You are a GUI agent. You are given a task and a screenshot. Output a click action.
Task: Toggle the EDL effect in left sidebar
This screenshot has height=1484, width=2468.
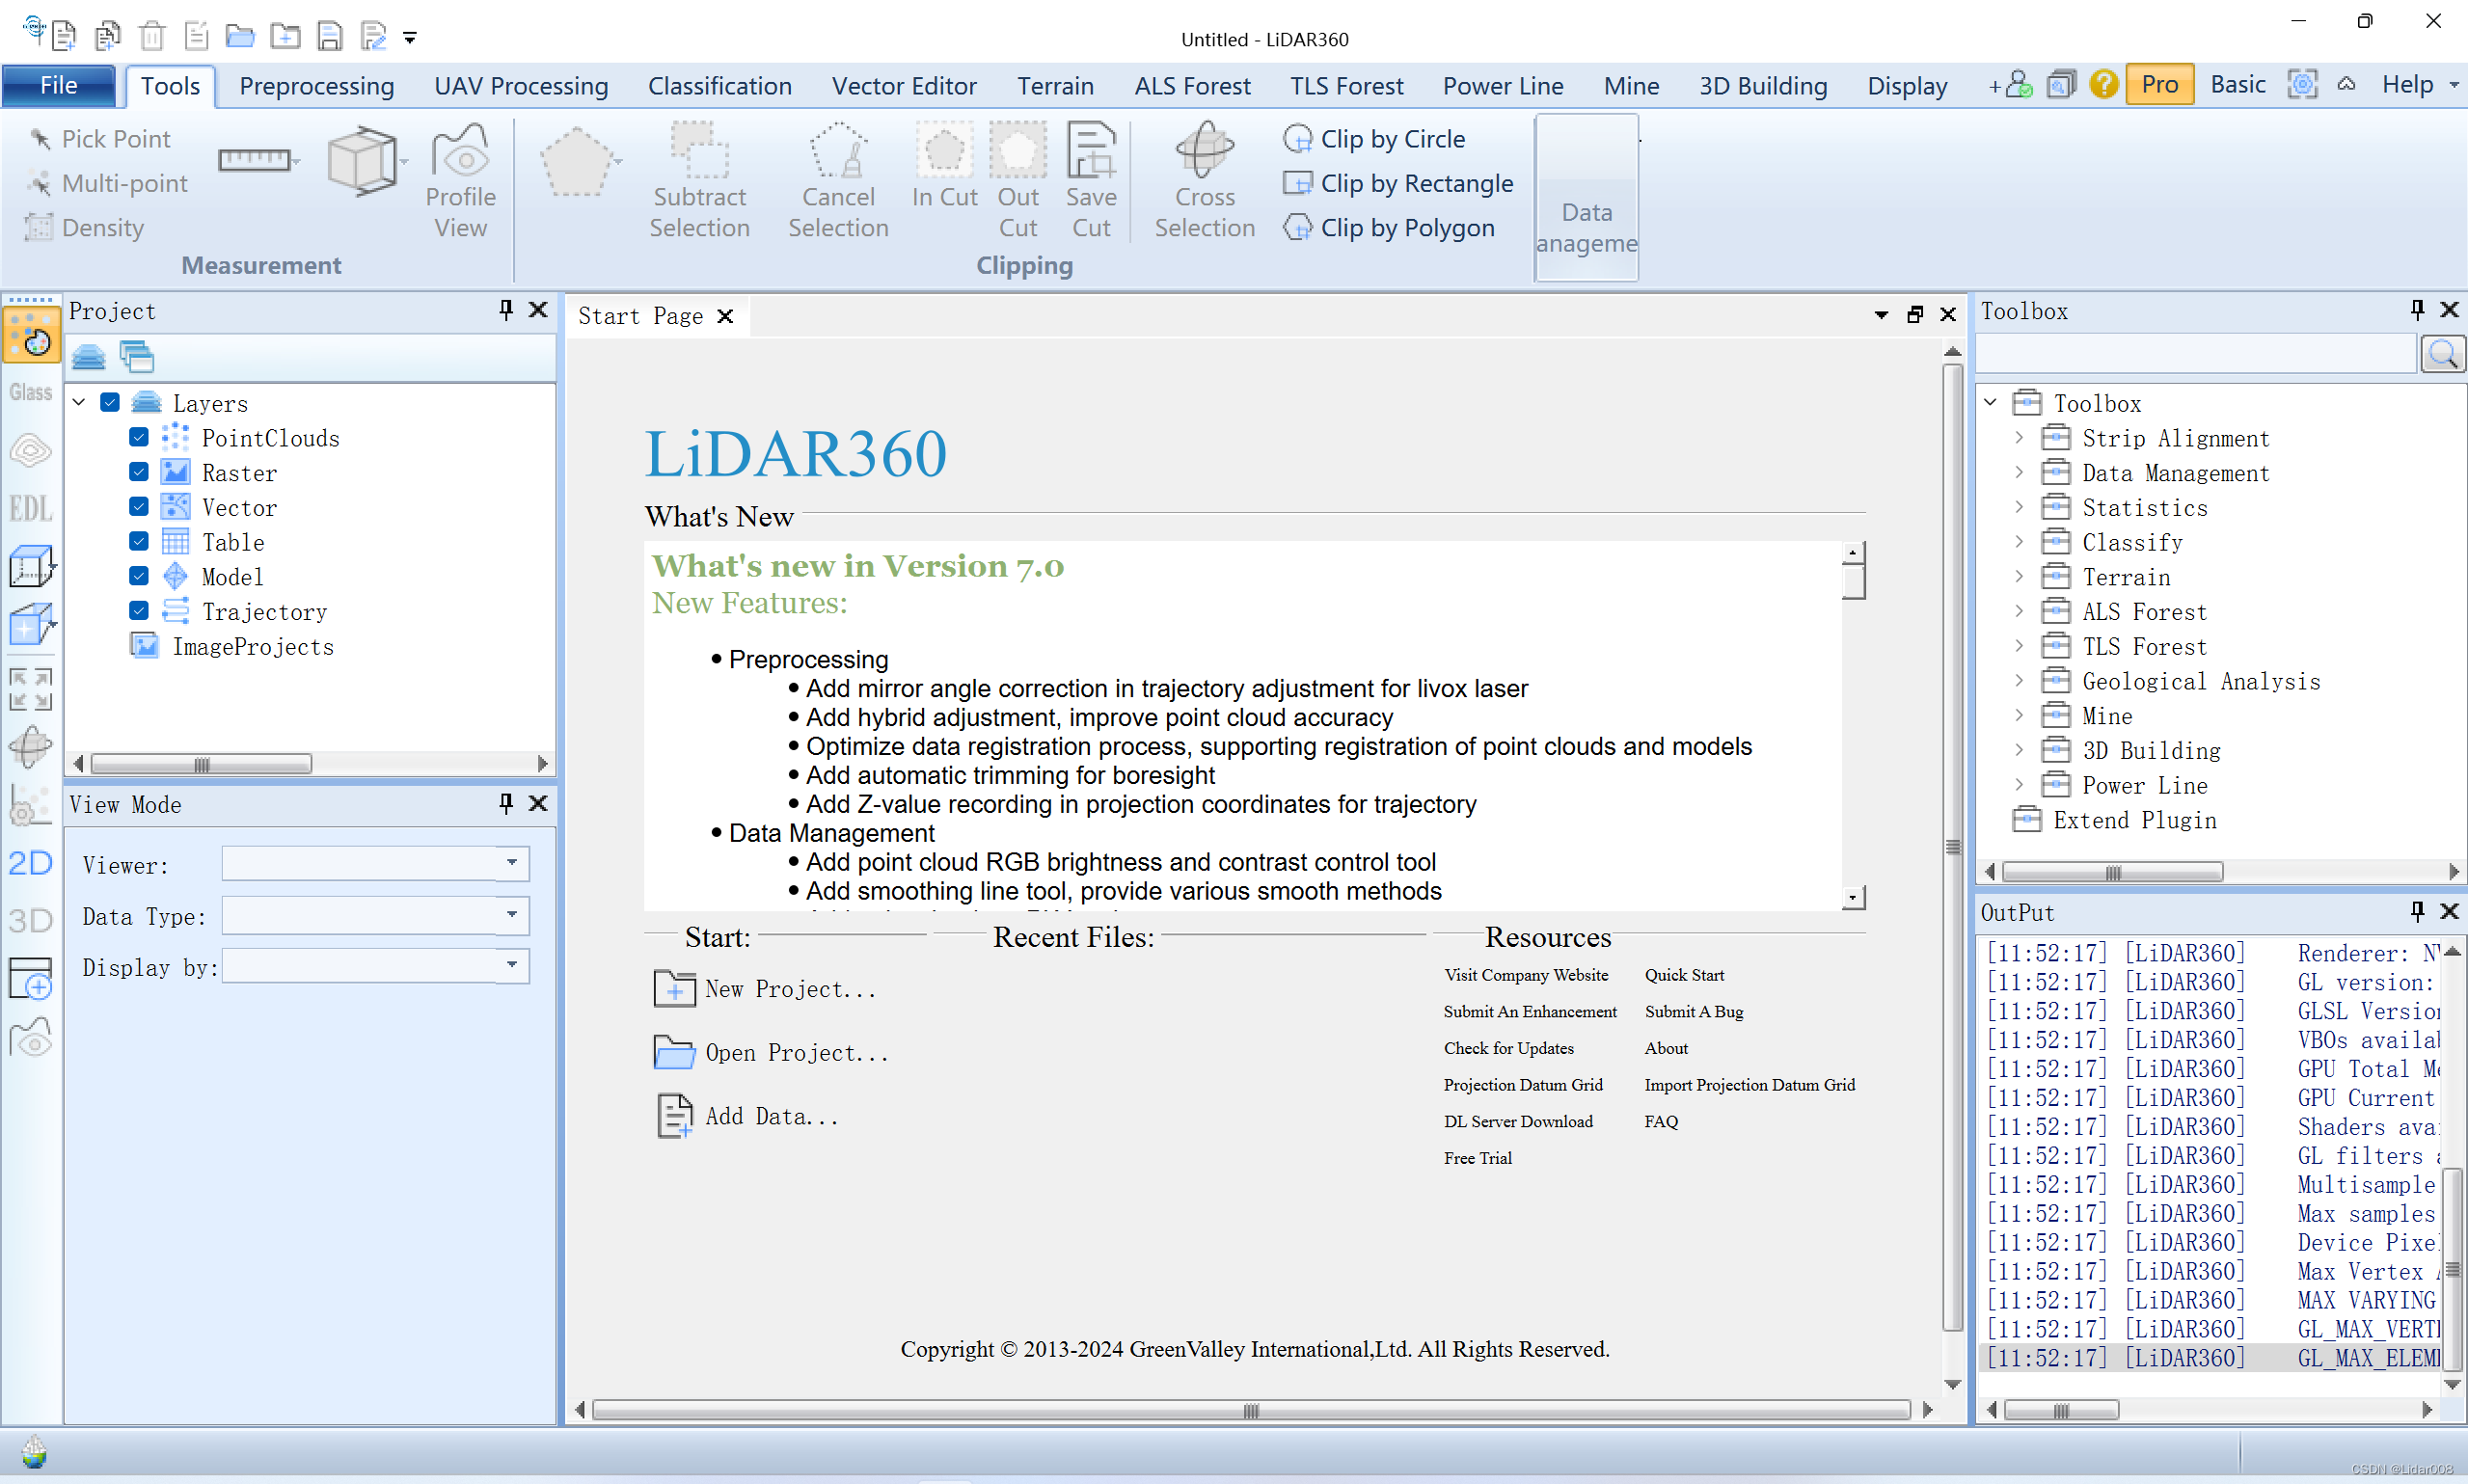click(31, 508)
